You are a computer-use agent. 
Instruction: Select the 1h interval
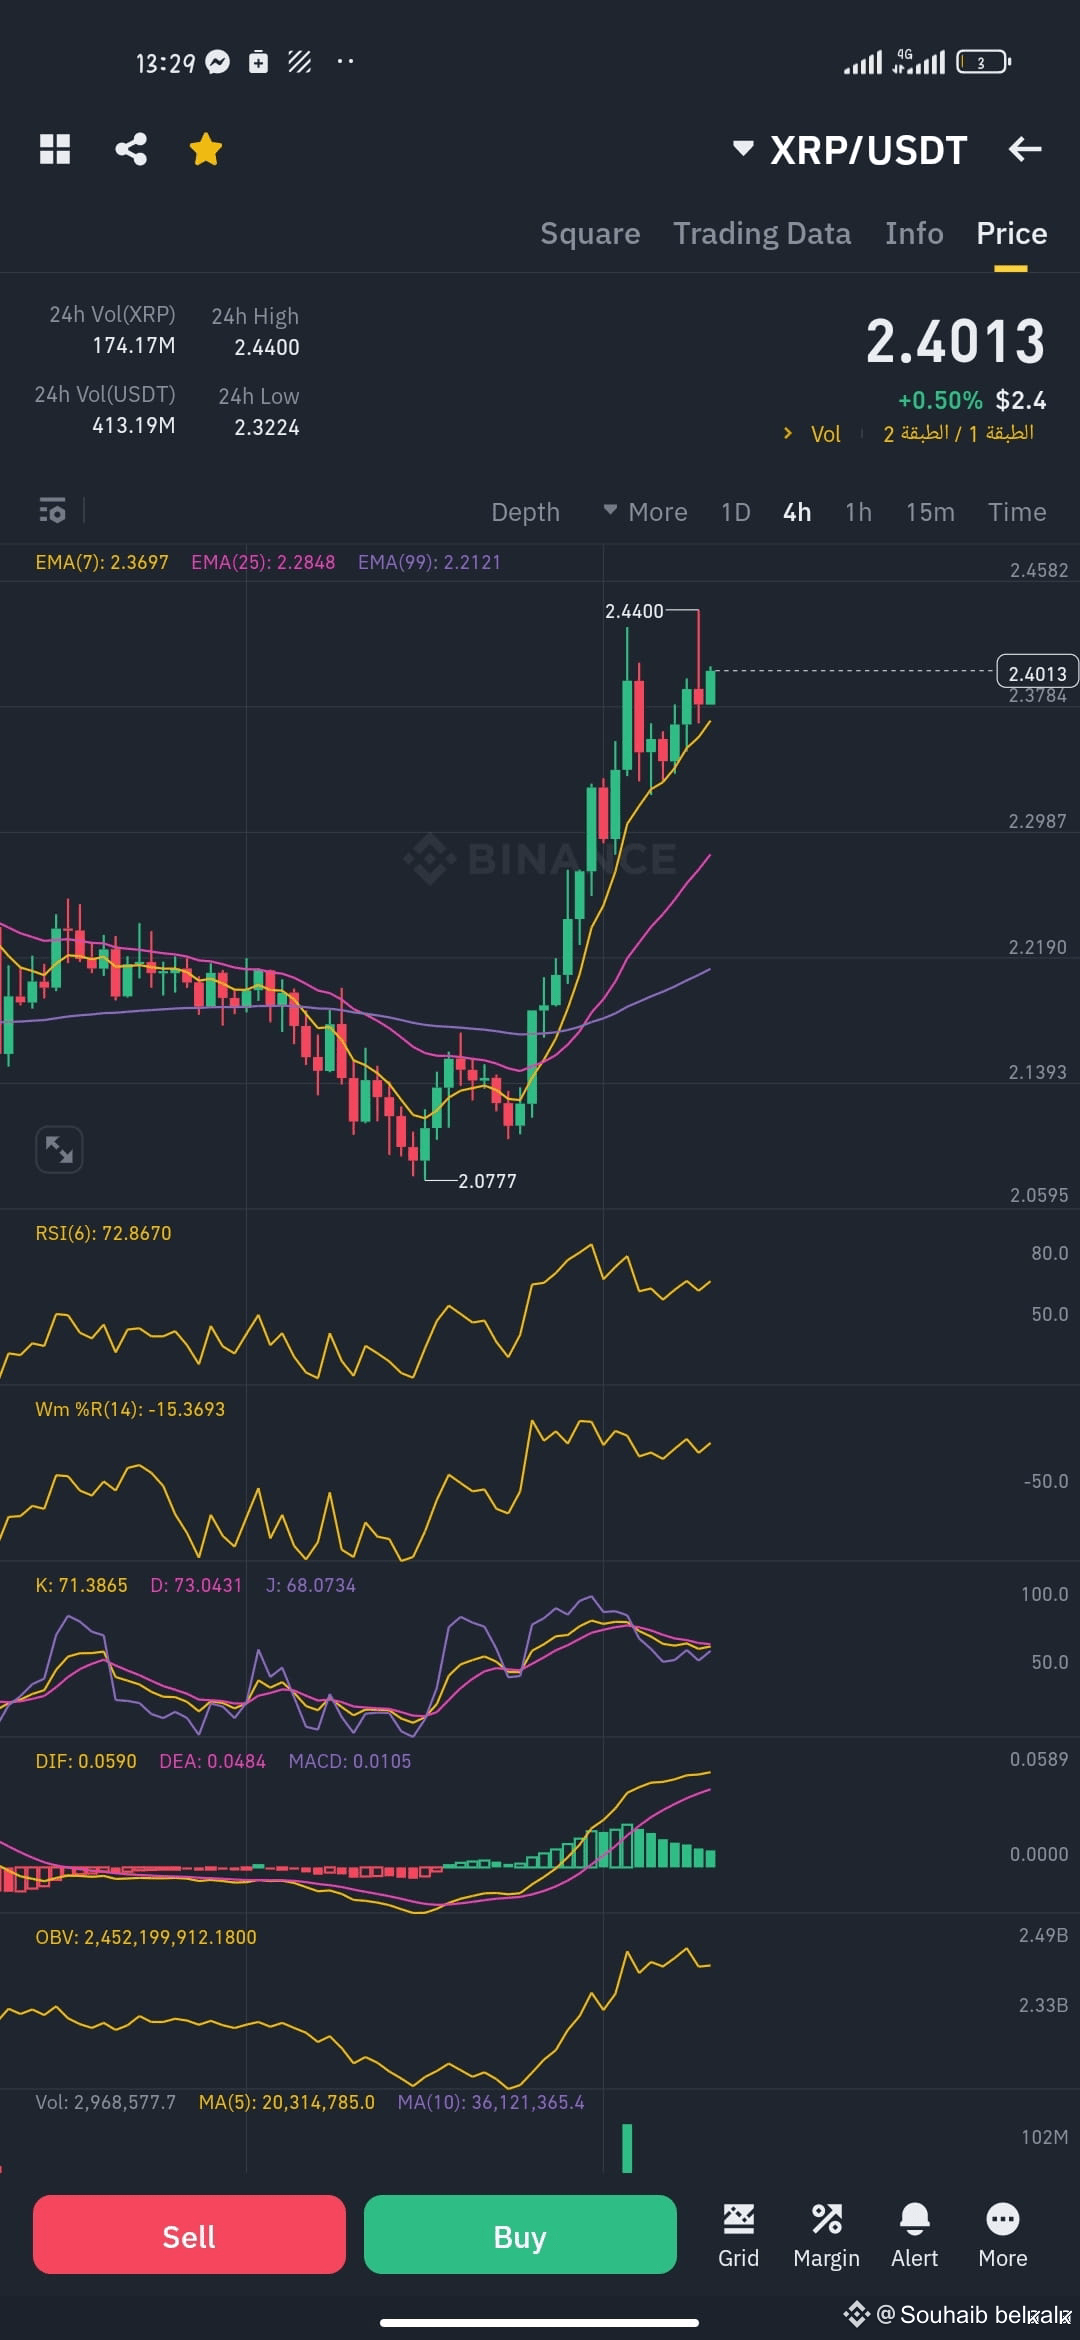pyautogui.click(x=858, y=512)
